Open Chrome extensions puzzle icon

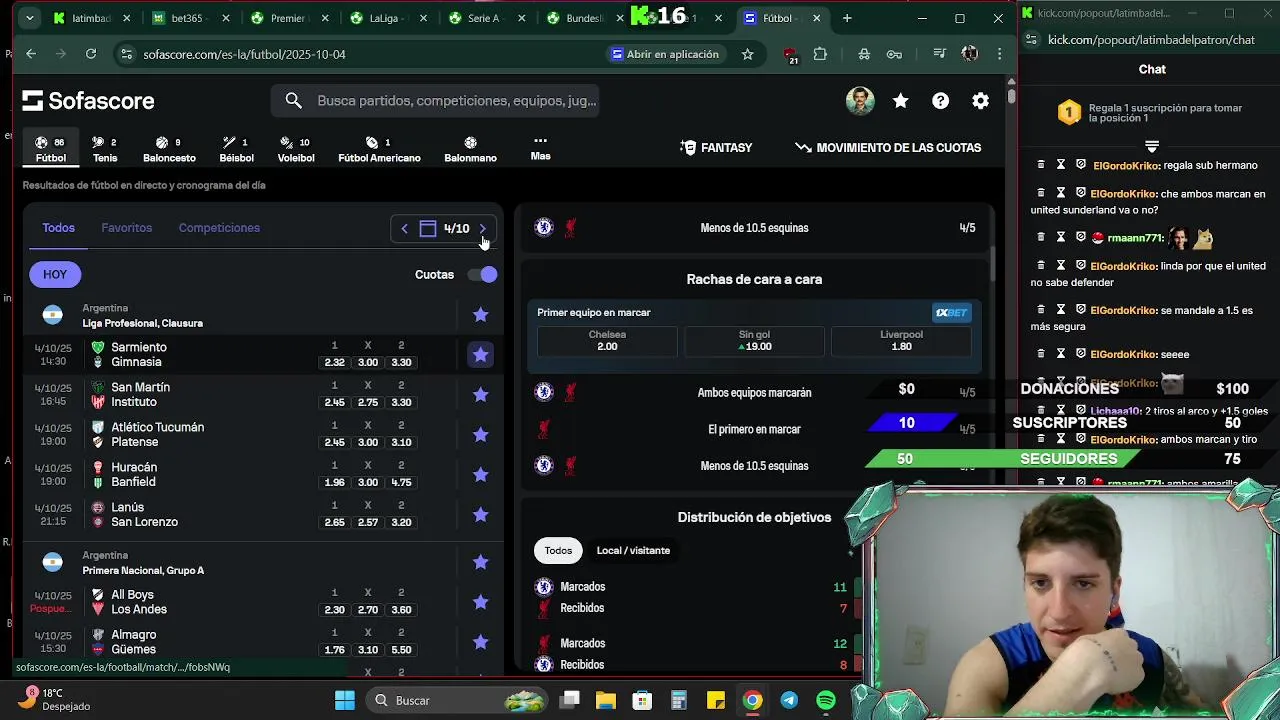(x=820, y=54)
